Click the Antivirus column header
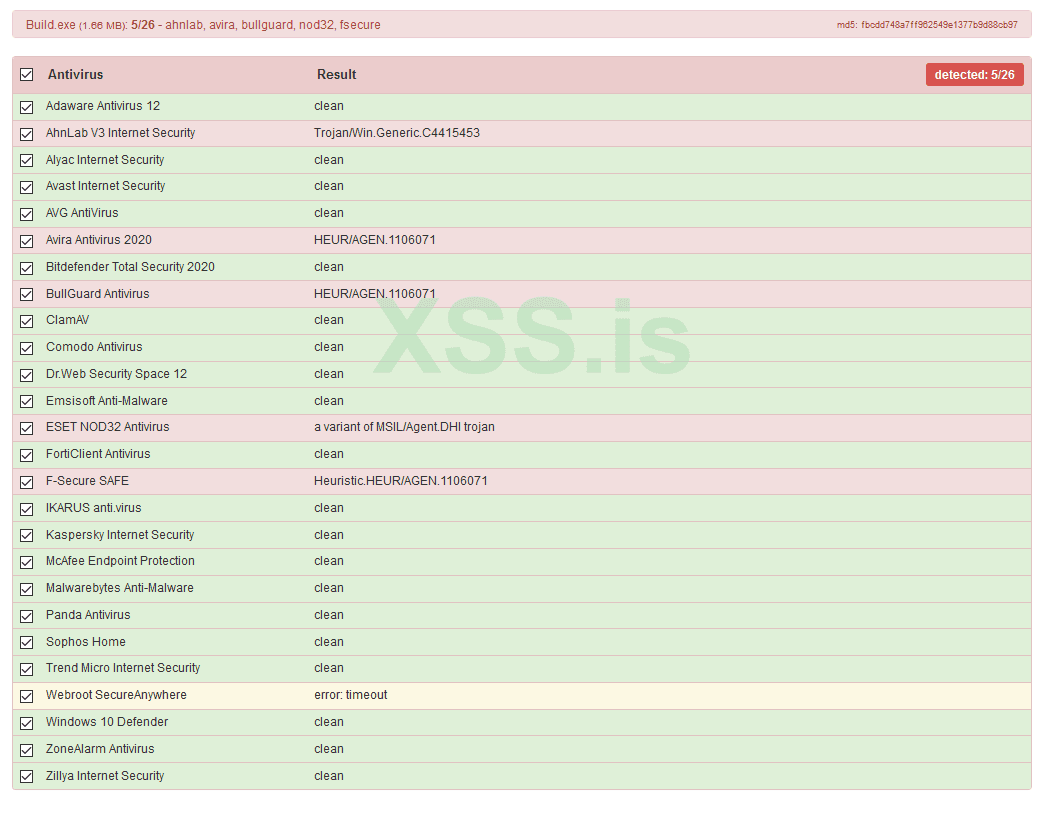 tap(75, 75)
